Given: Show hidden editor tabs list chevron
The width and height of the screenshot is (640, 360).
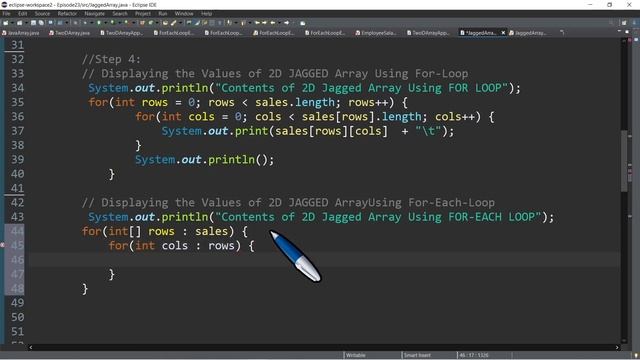Looking at the screenshot, I should point(562,32).
